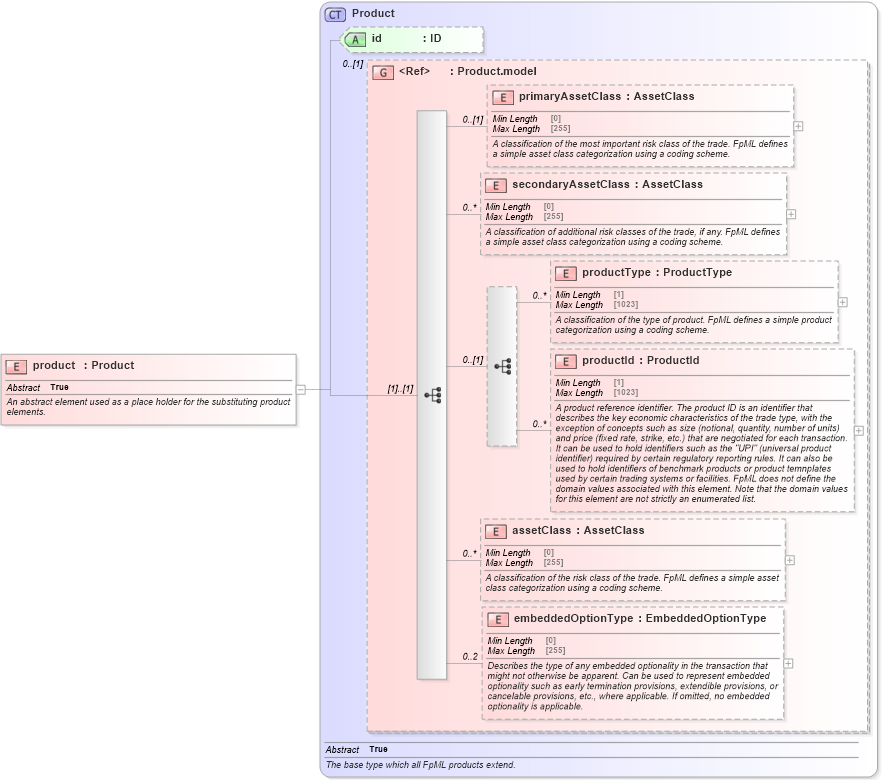Expand the plus box beside productId

(857, 430)
